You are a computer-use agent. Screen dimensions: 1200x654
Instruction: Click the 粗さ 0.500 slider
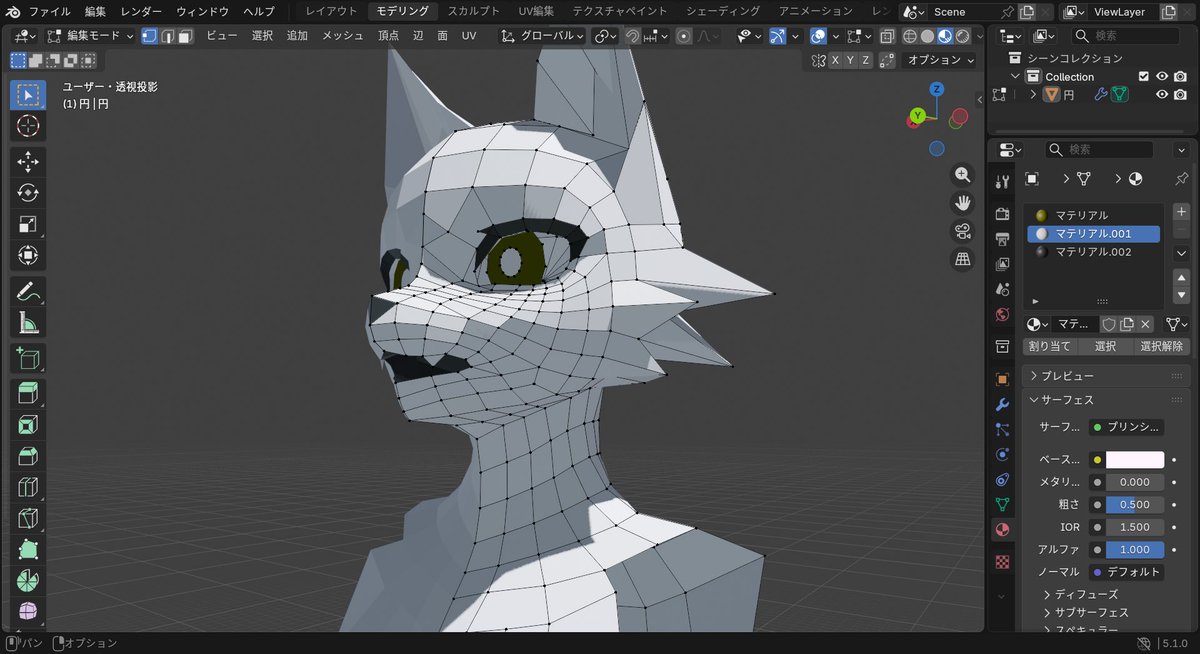1135,504
